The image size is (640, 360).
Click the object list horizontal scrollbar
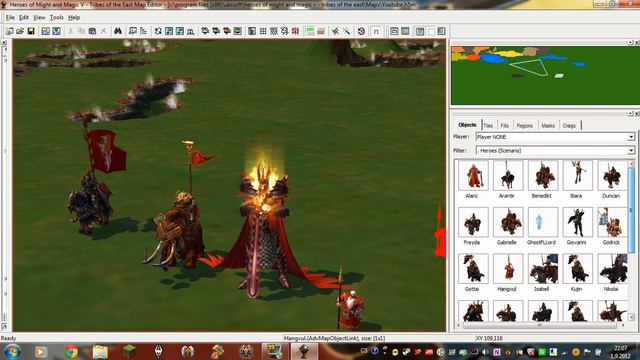coord(540,325)
